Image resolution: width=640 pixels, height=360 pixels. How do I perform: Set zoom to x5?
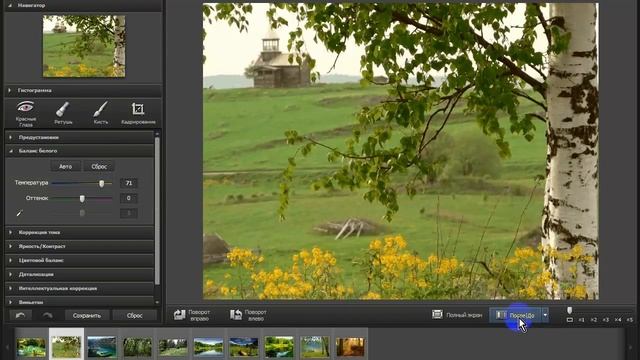click(630, 320)
